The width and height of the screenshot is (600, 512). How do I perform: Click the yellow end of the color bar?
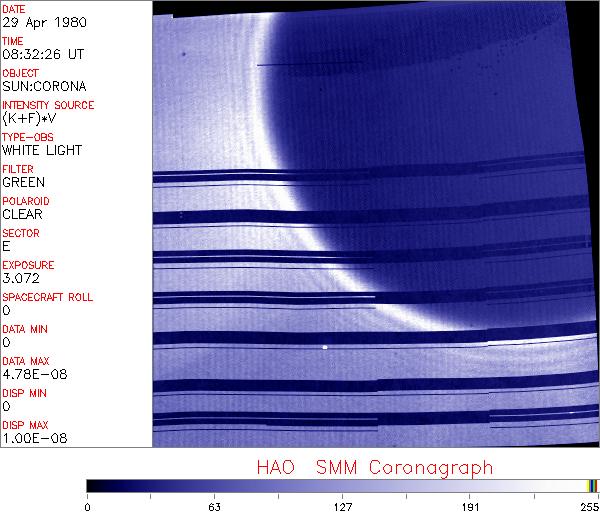click(590, 485)
